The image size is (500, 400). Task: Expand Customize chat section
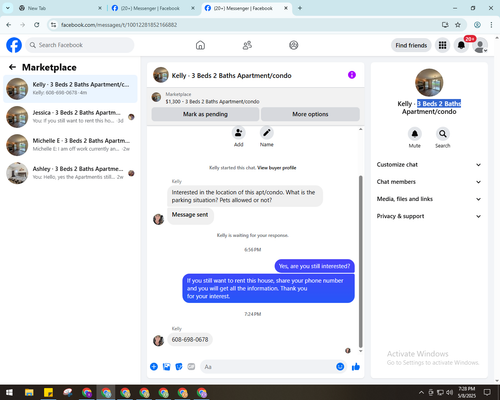point(429,165)
